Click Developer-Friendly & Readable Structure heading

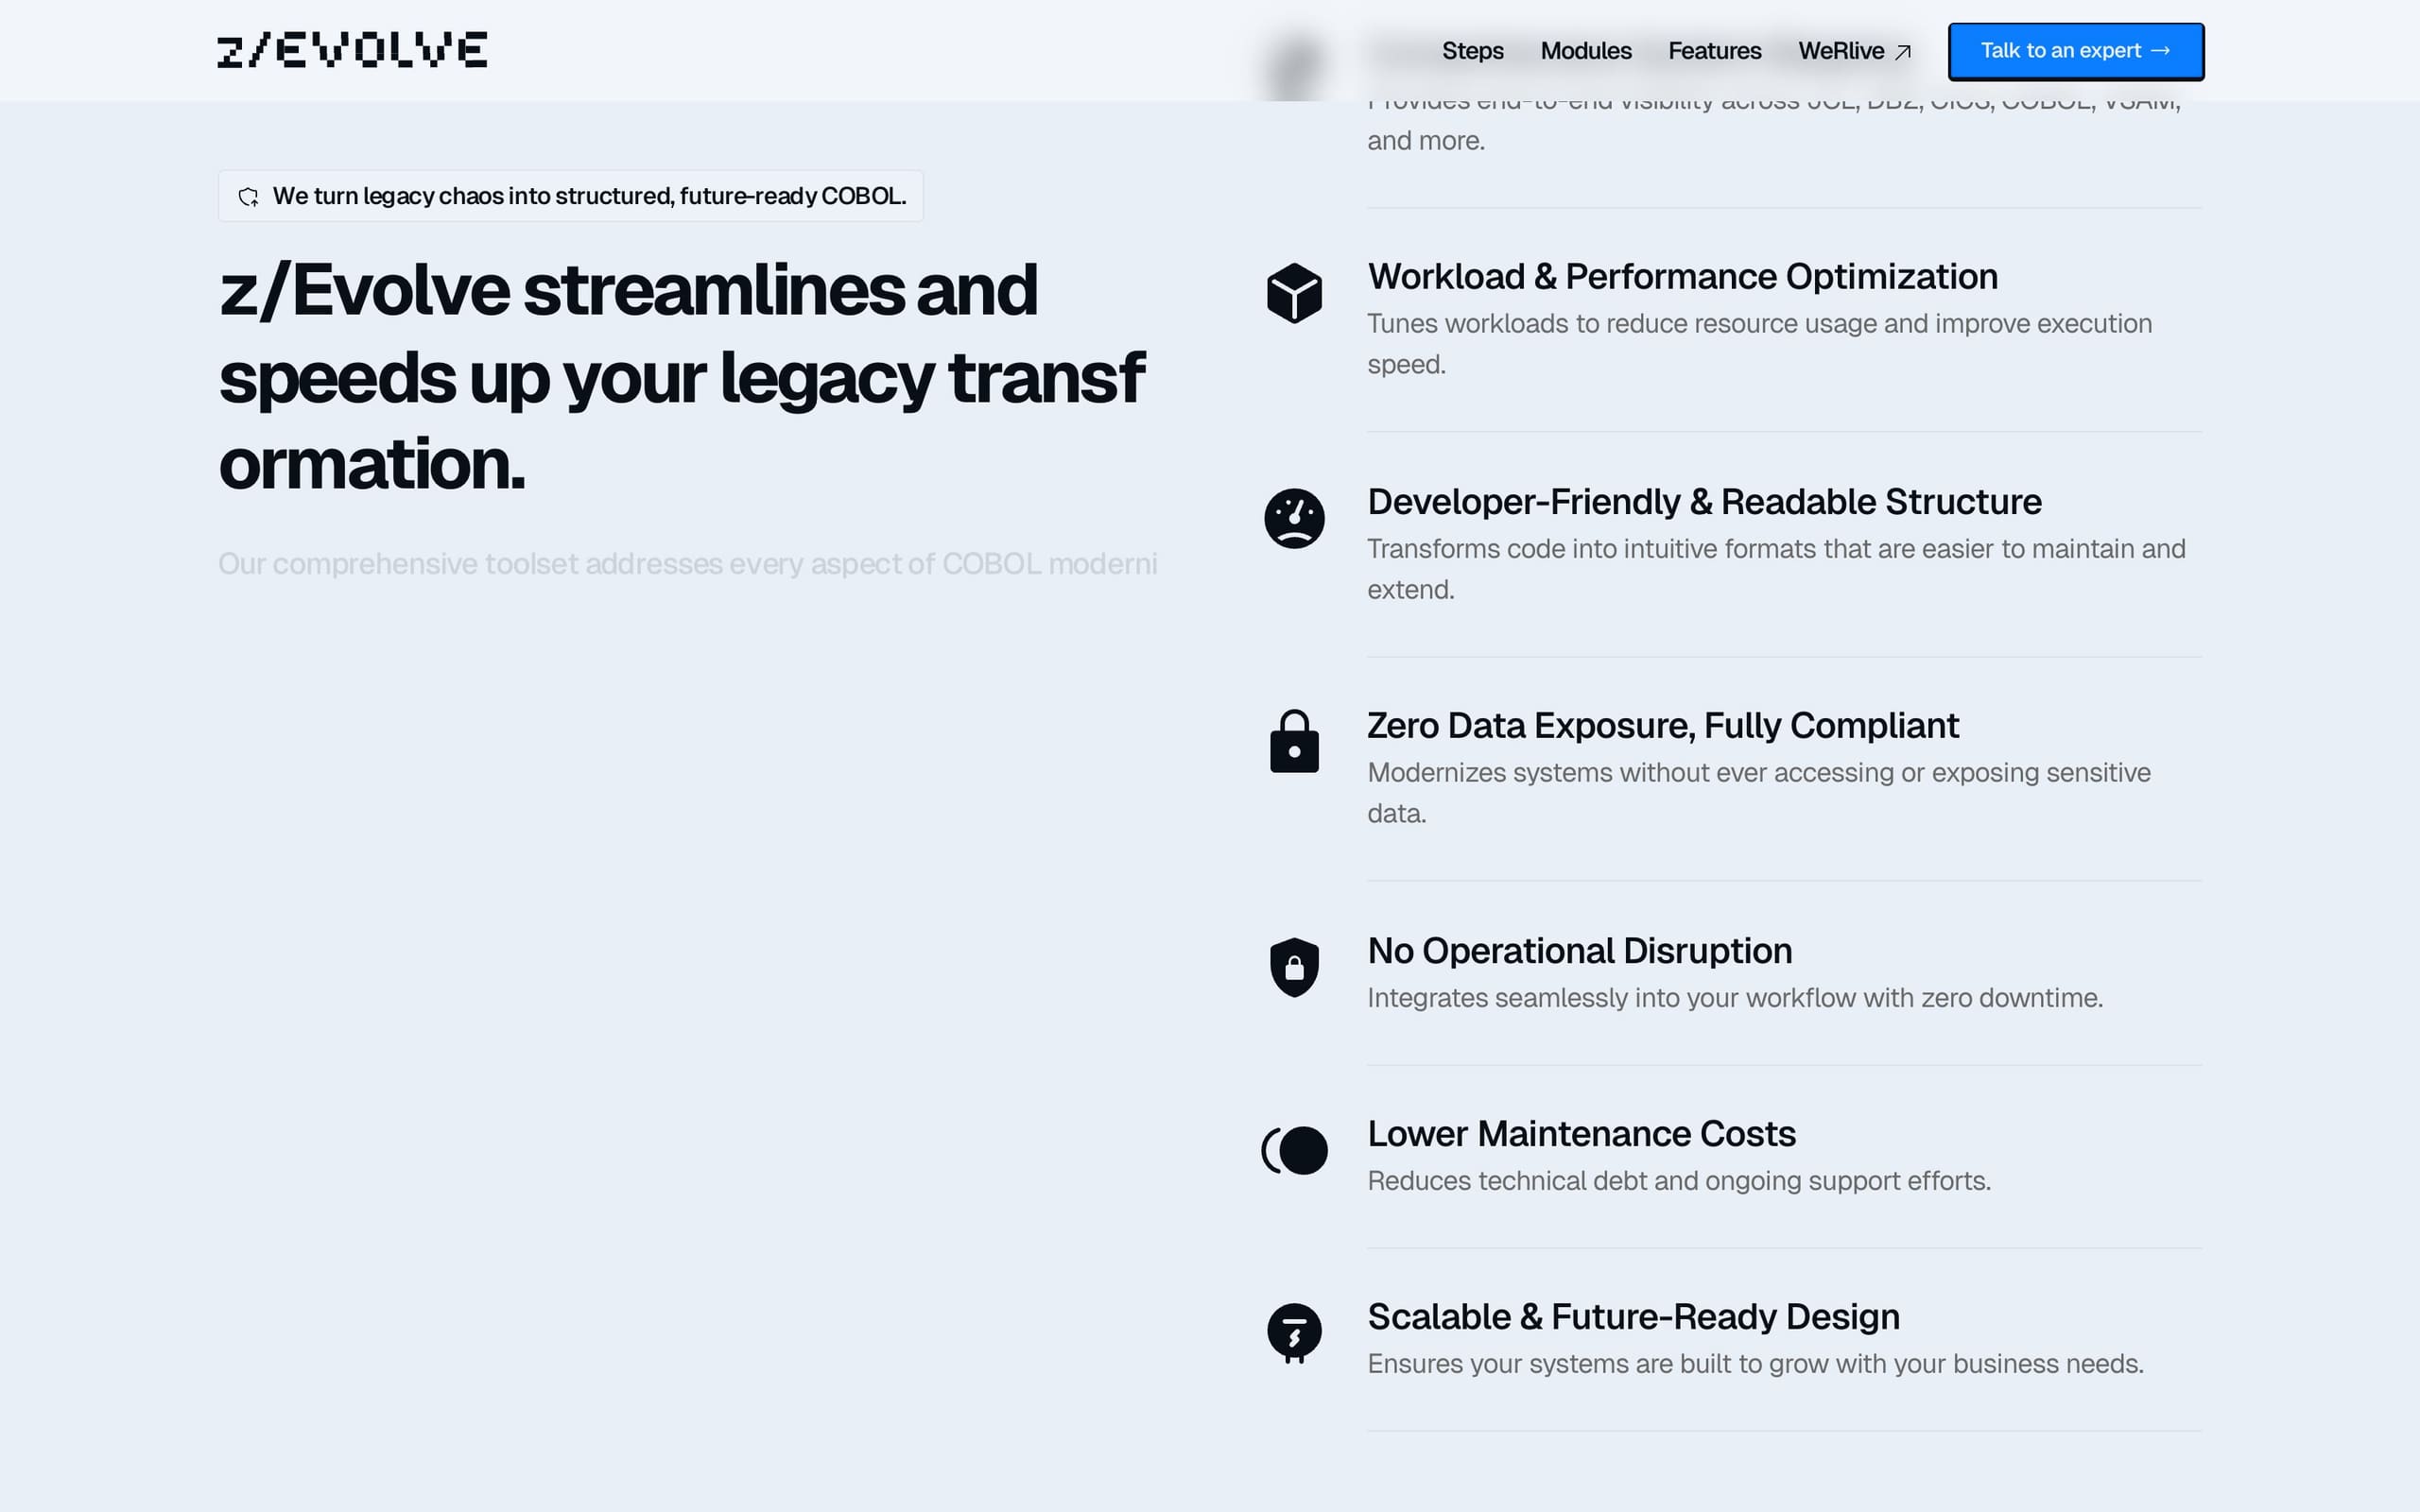pos(1704,502)
